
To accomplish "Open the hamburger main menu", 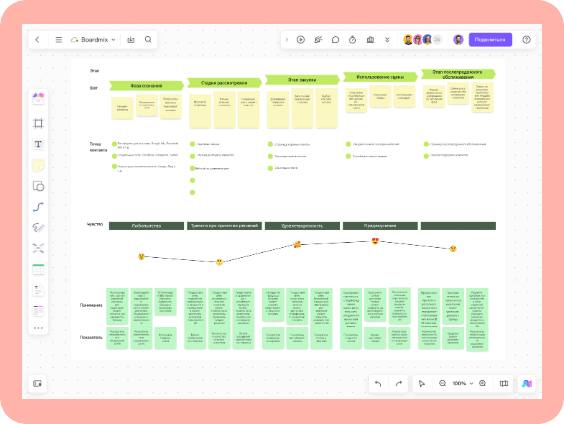I will pyautogui.click(x=59, y=40).
